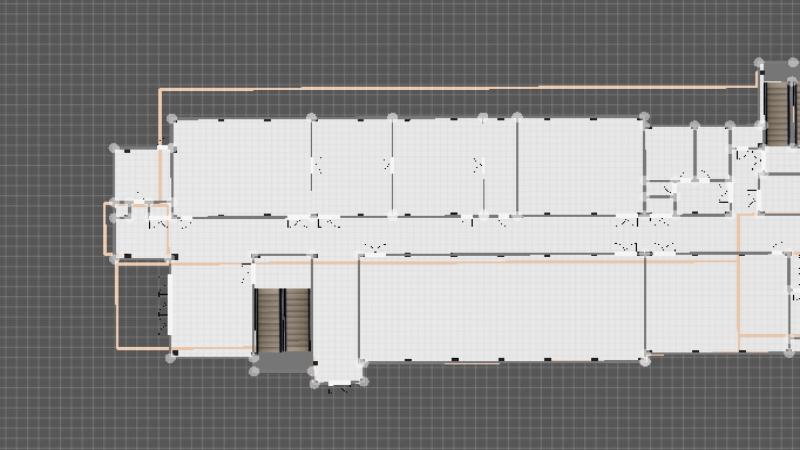Select the fourth top room from the left
Image resolution: width=800 pixels, height=450 pixels.
tap(578, 165)
